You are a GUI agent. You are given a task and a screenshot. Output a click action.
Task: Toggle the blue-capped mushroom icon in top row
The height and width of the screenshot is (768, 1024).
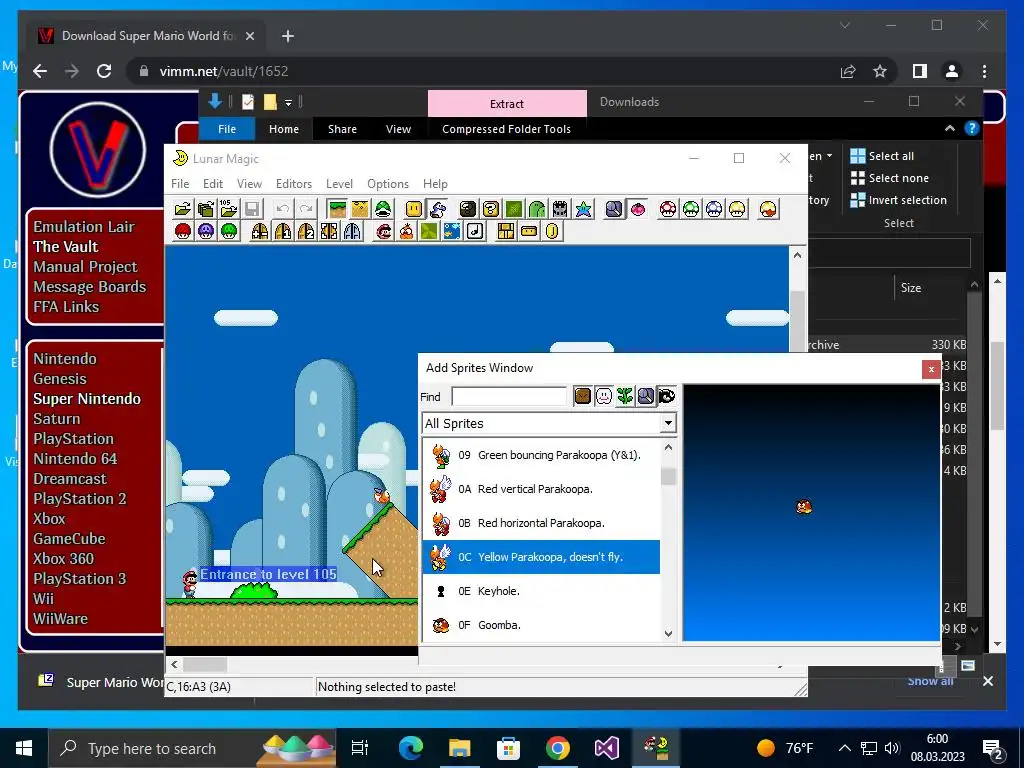click(x=714, y=209)
